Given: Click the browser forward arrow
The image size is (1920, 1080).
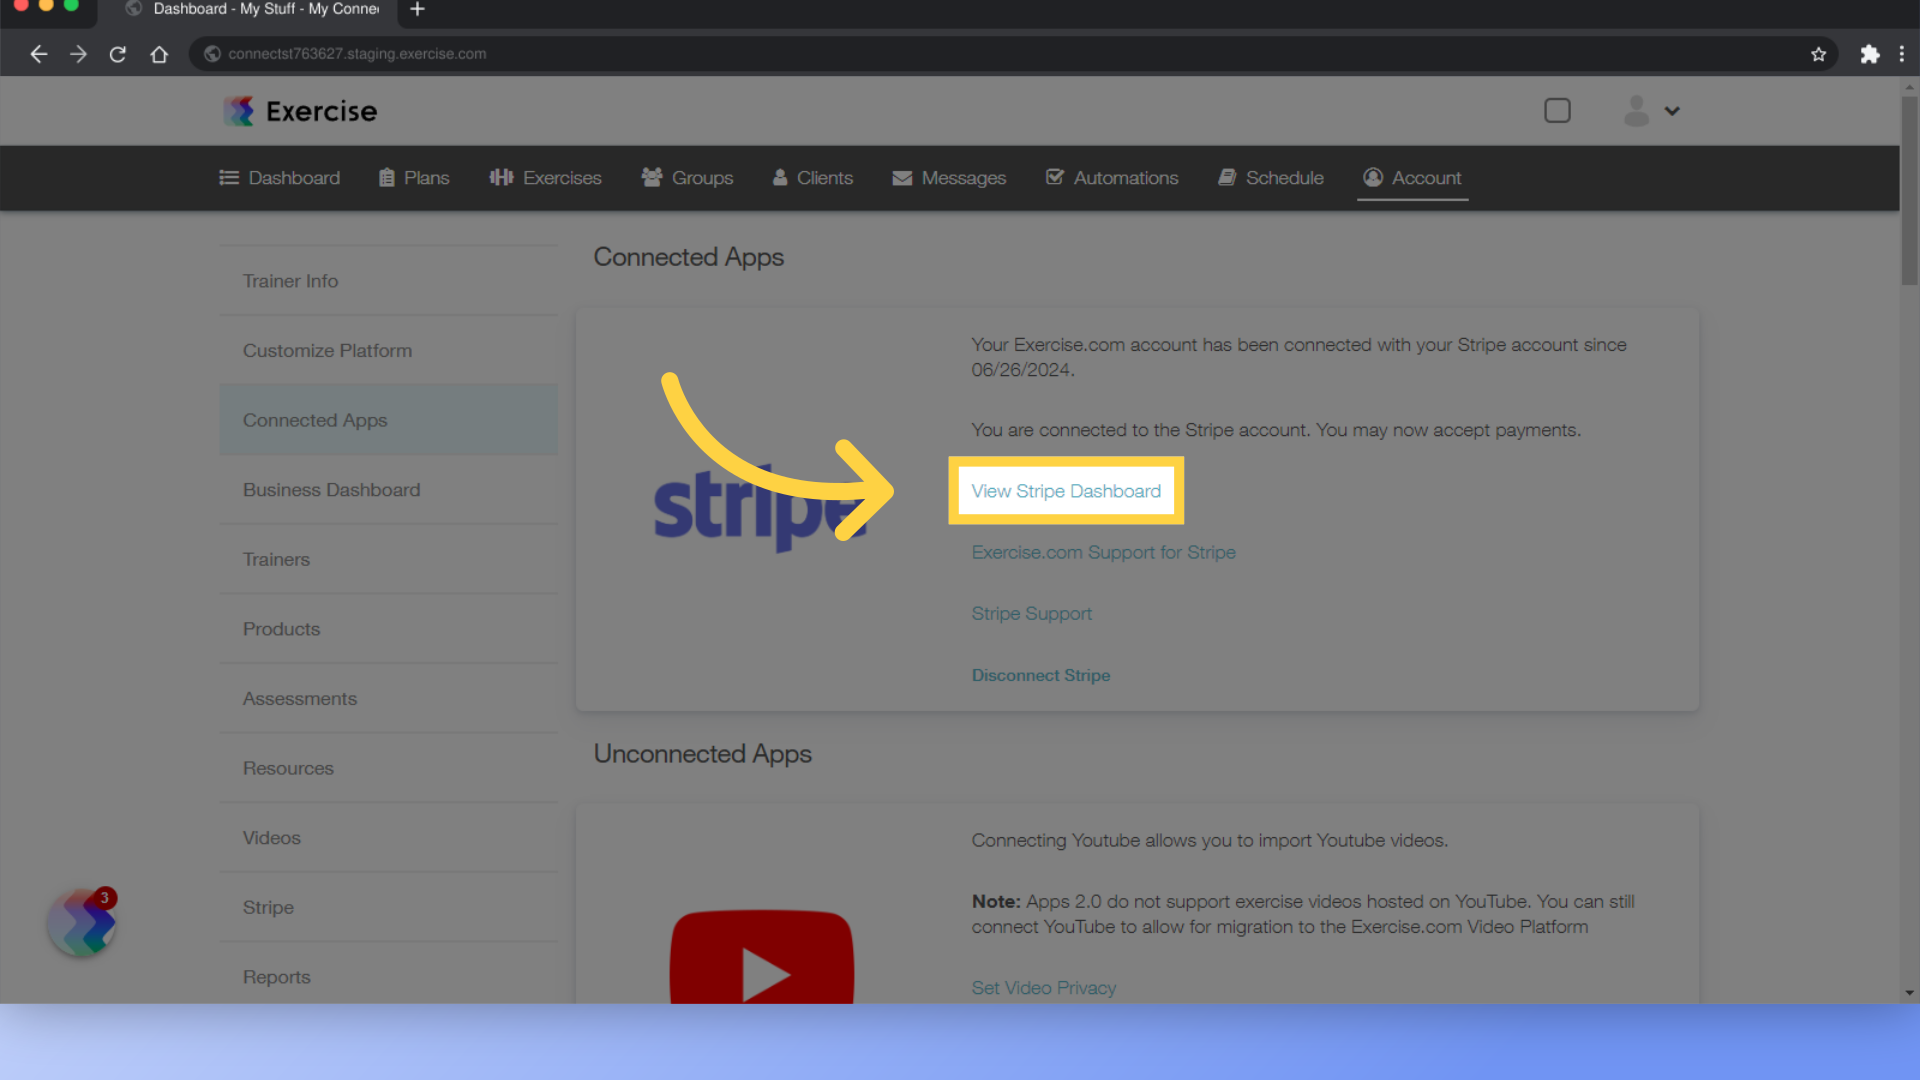Looking at the screenshot, I should 78,54.
